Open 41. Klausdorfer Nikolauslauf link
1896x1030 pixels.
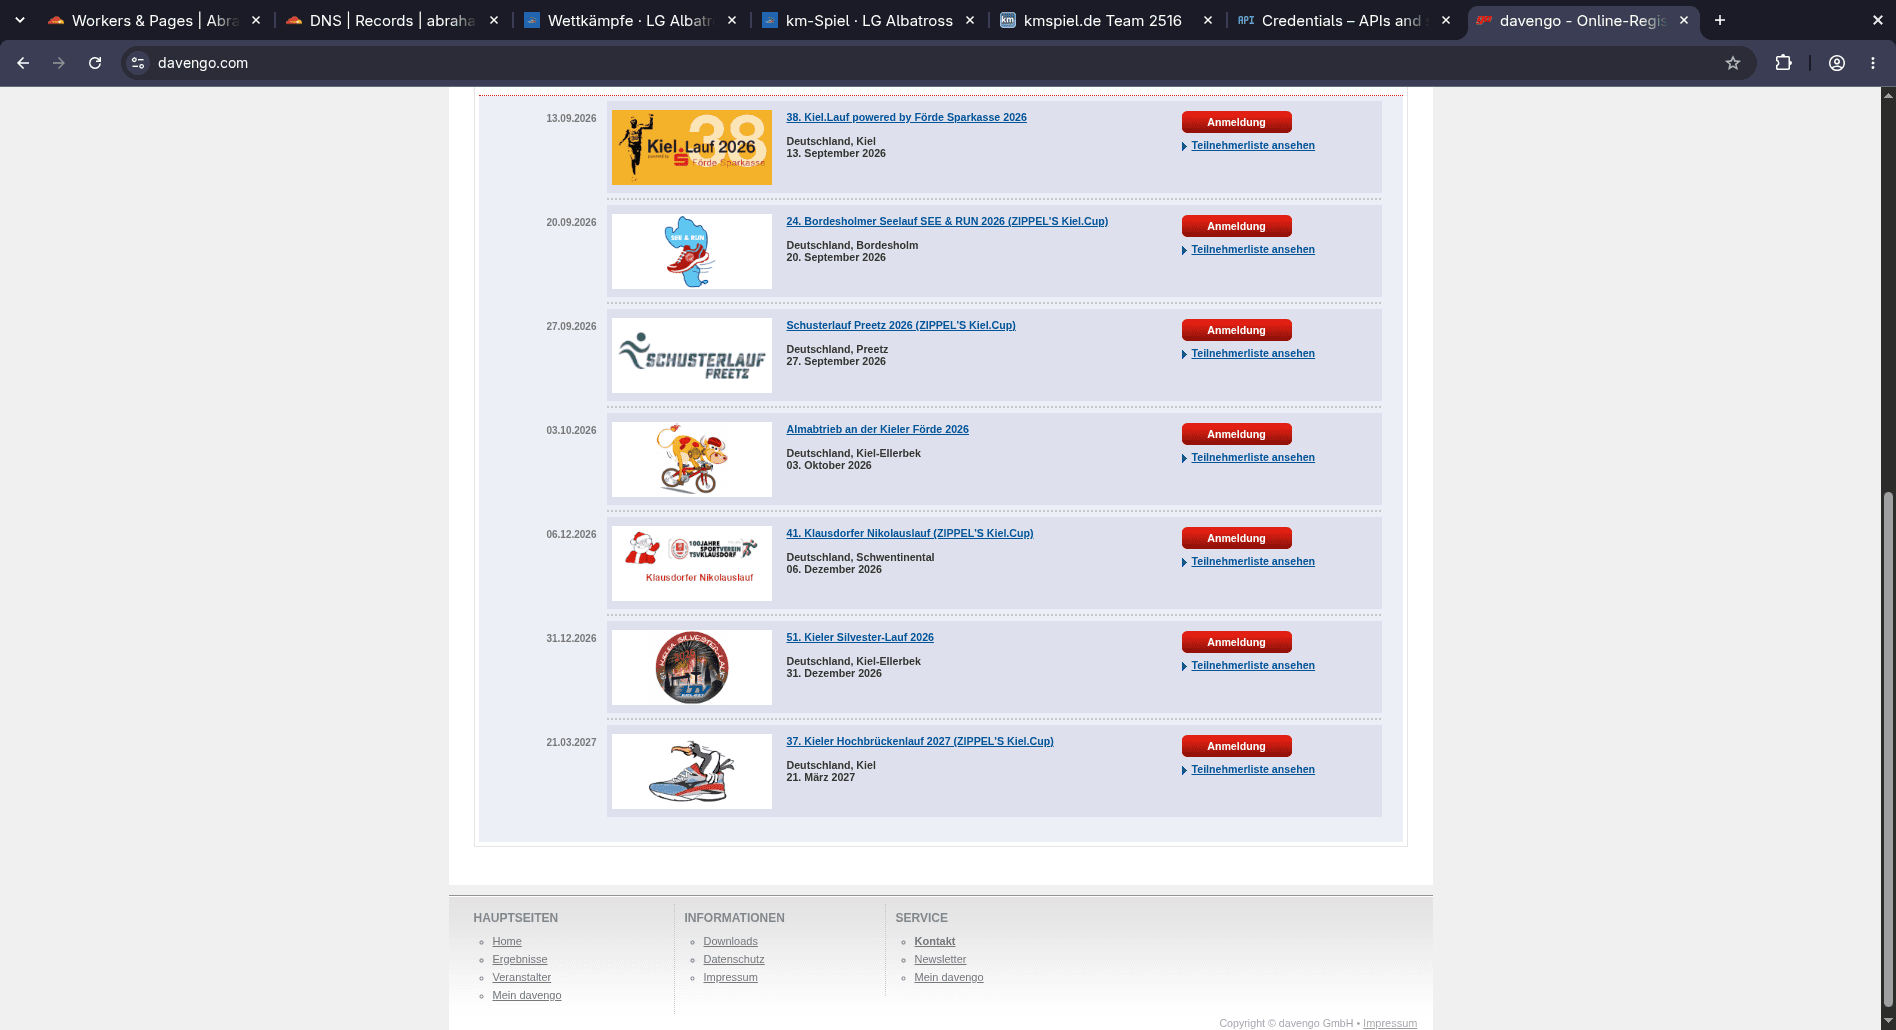click(x=909, y=533)
